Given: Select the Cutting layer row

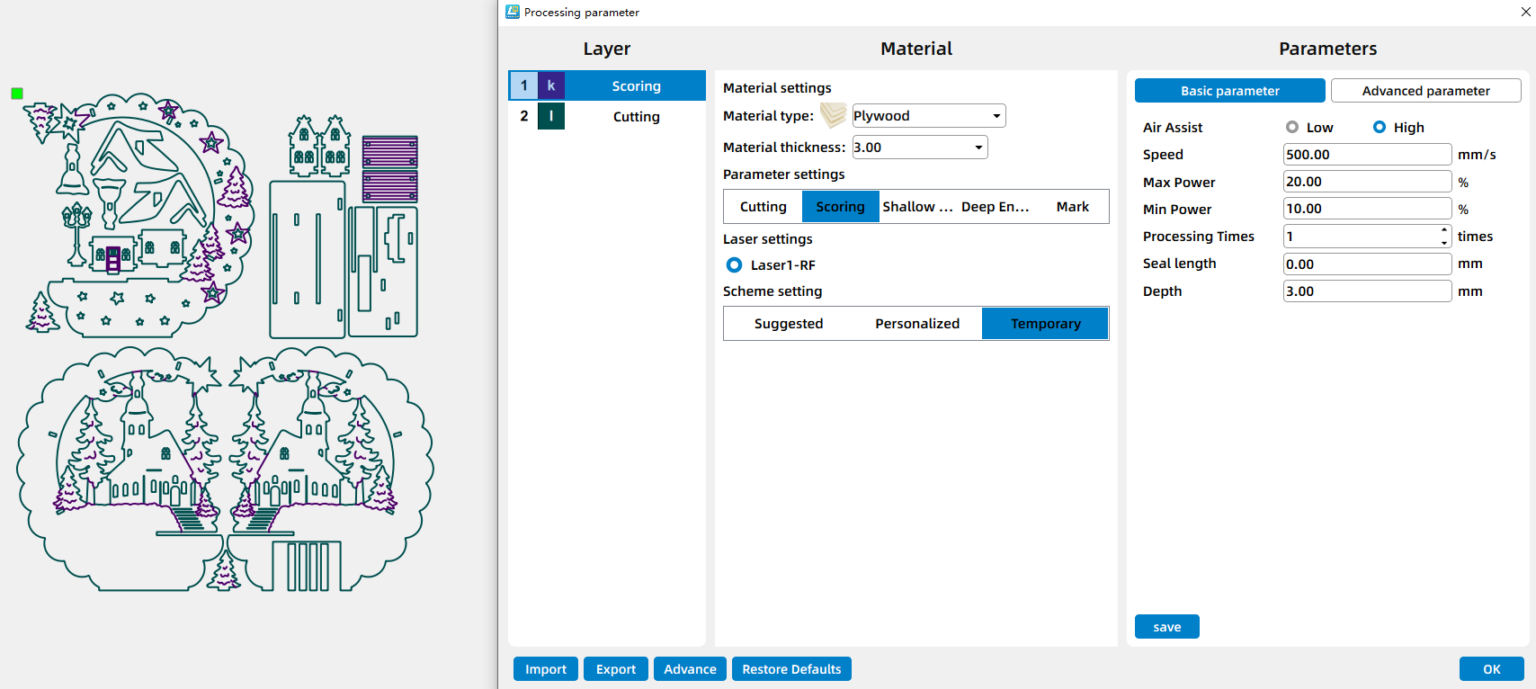Looking at the screenshot, I should 636,117.
